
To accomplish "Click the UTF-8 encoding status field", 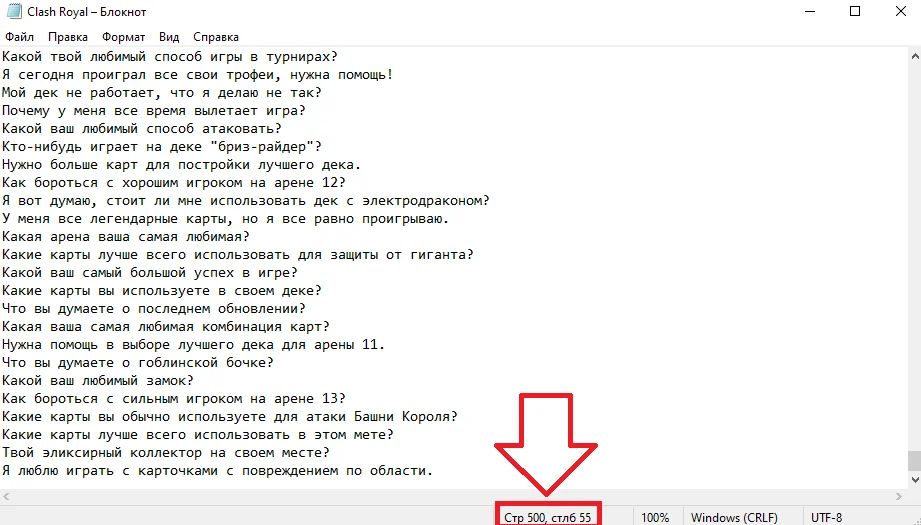I will click(826, 517).
